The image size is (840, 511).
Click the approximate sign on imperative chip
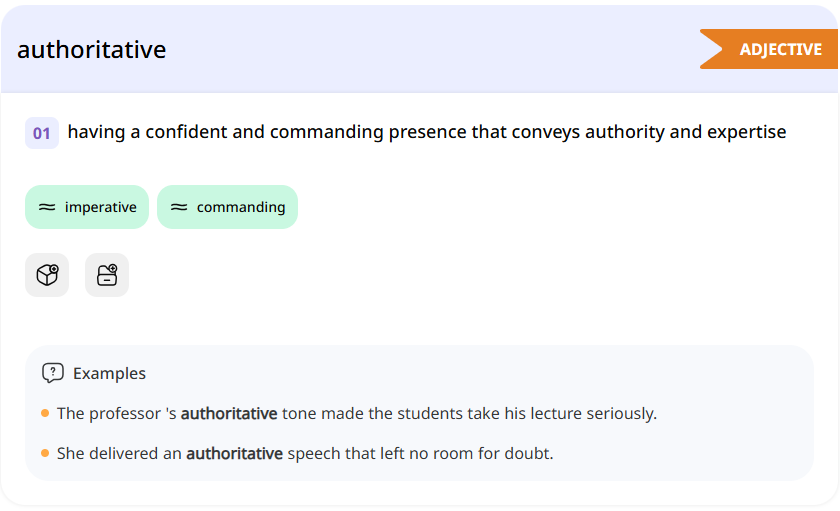coord(47,207)
